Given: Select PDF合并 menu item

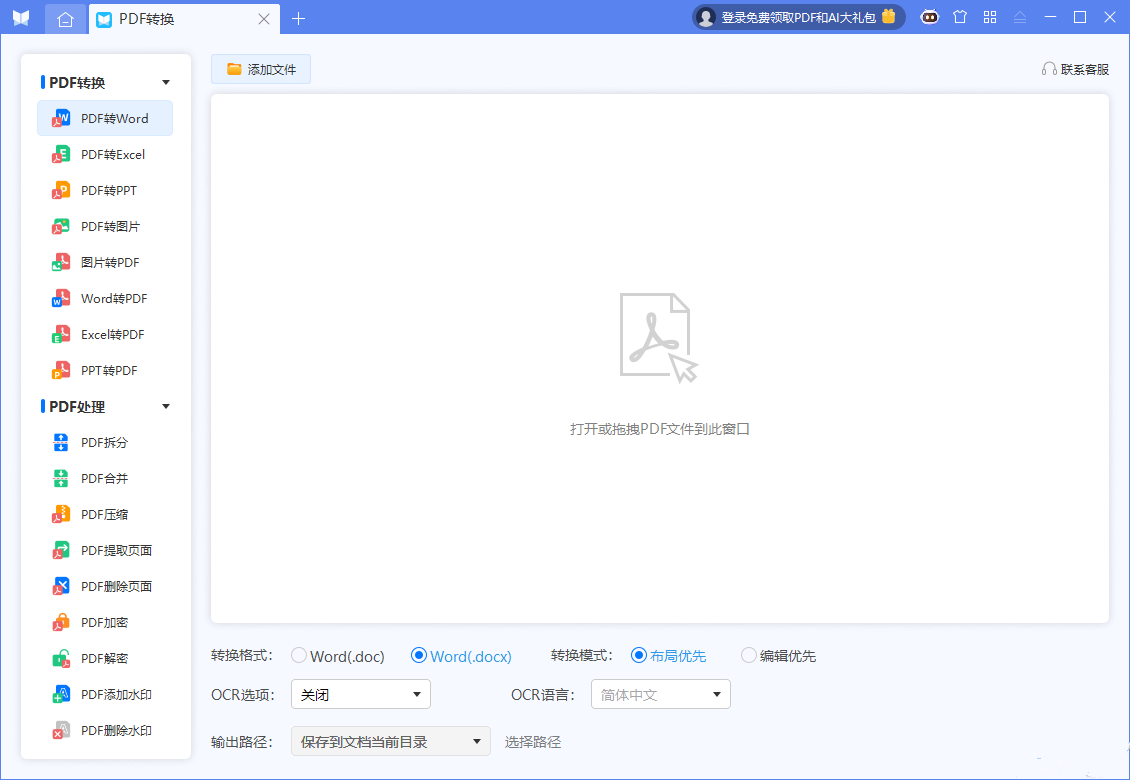Looking at the screenshot, I should 105,479.
